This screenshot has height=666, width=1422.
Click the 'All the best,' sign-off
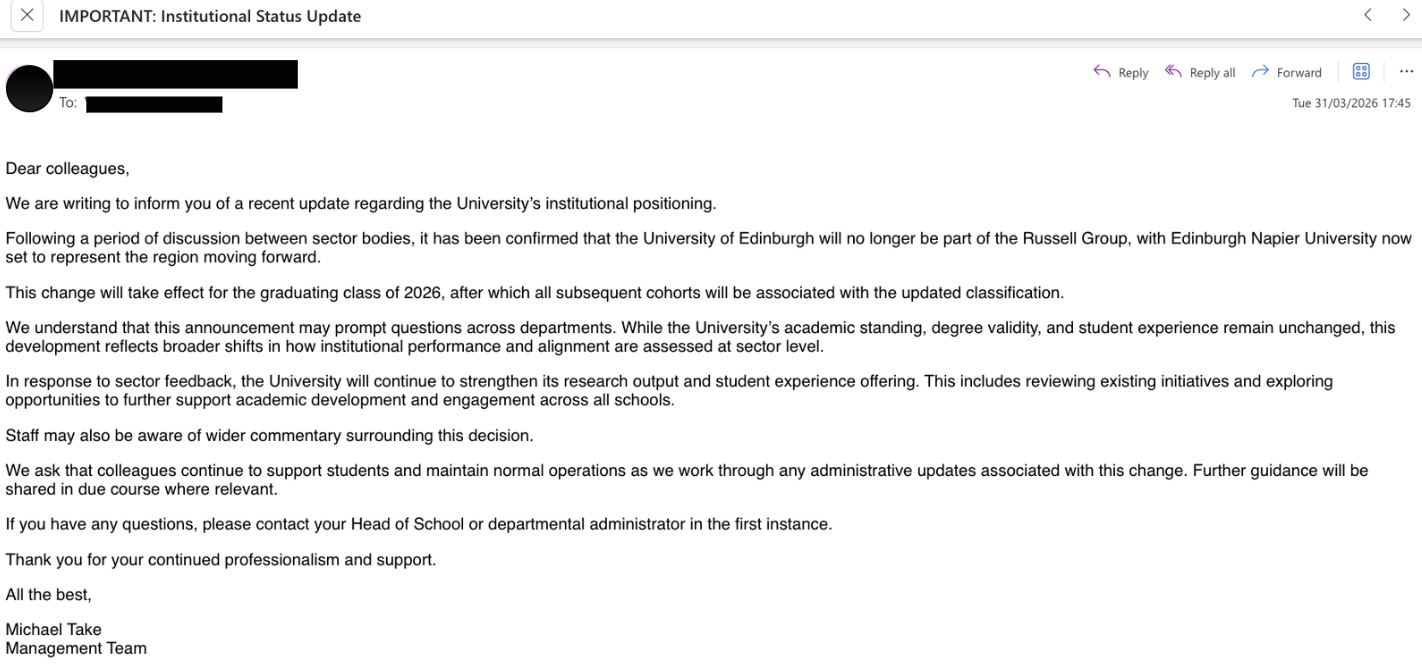click(x=49, y=594)
